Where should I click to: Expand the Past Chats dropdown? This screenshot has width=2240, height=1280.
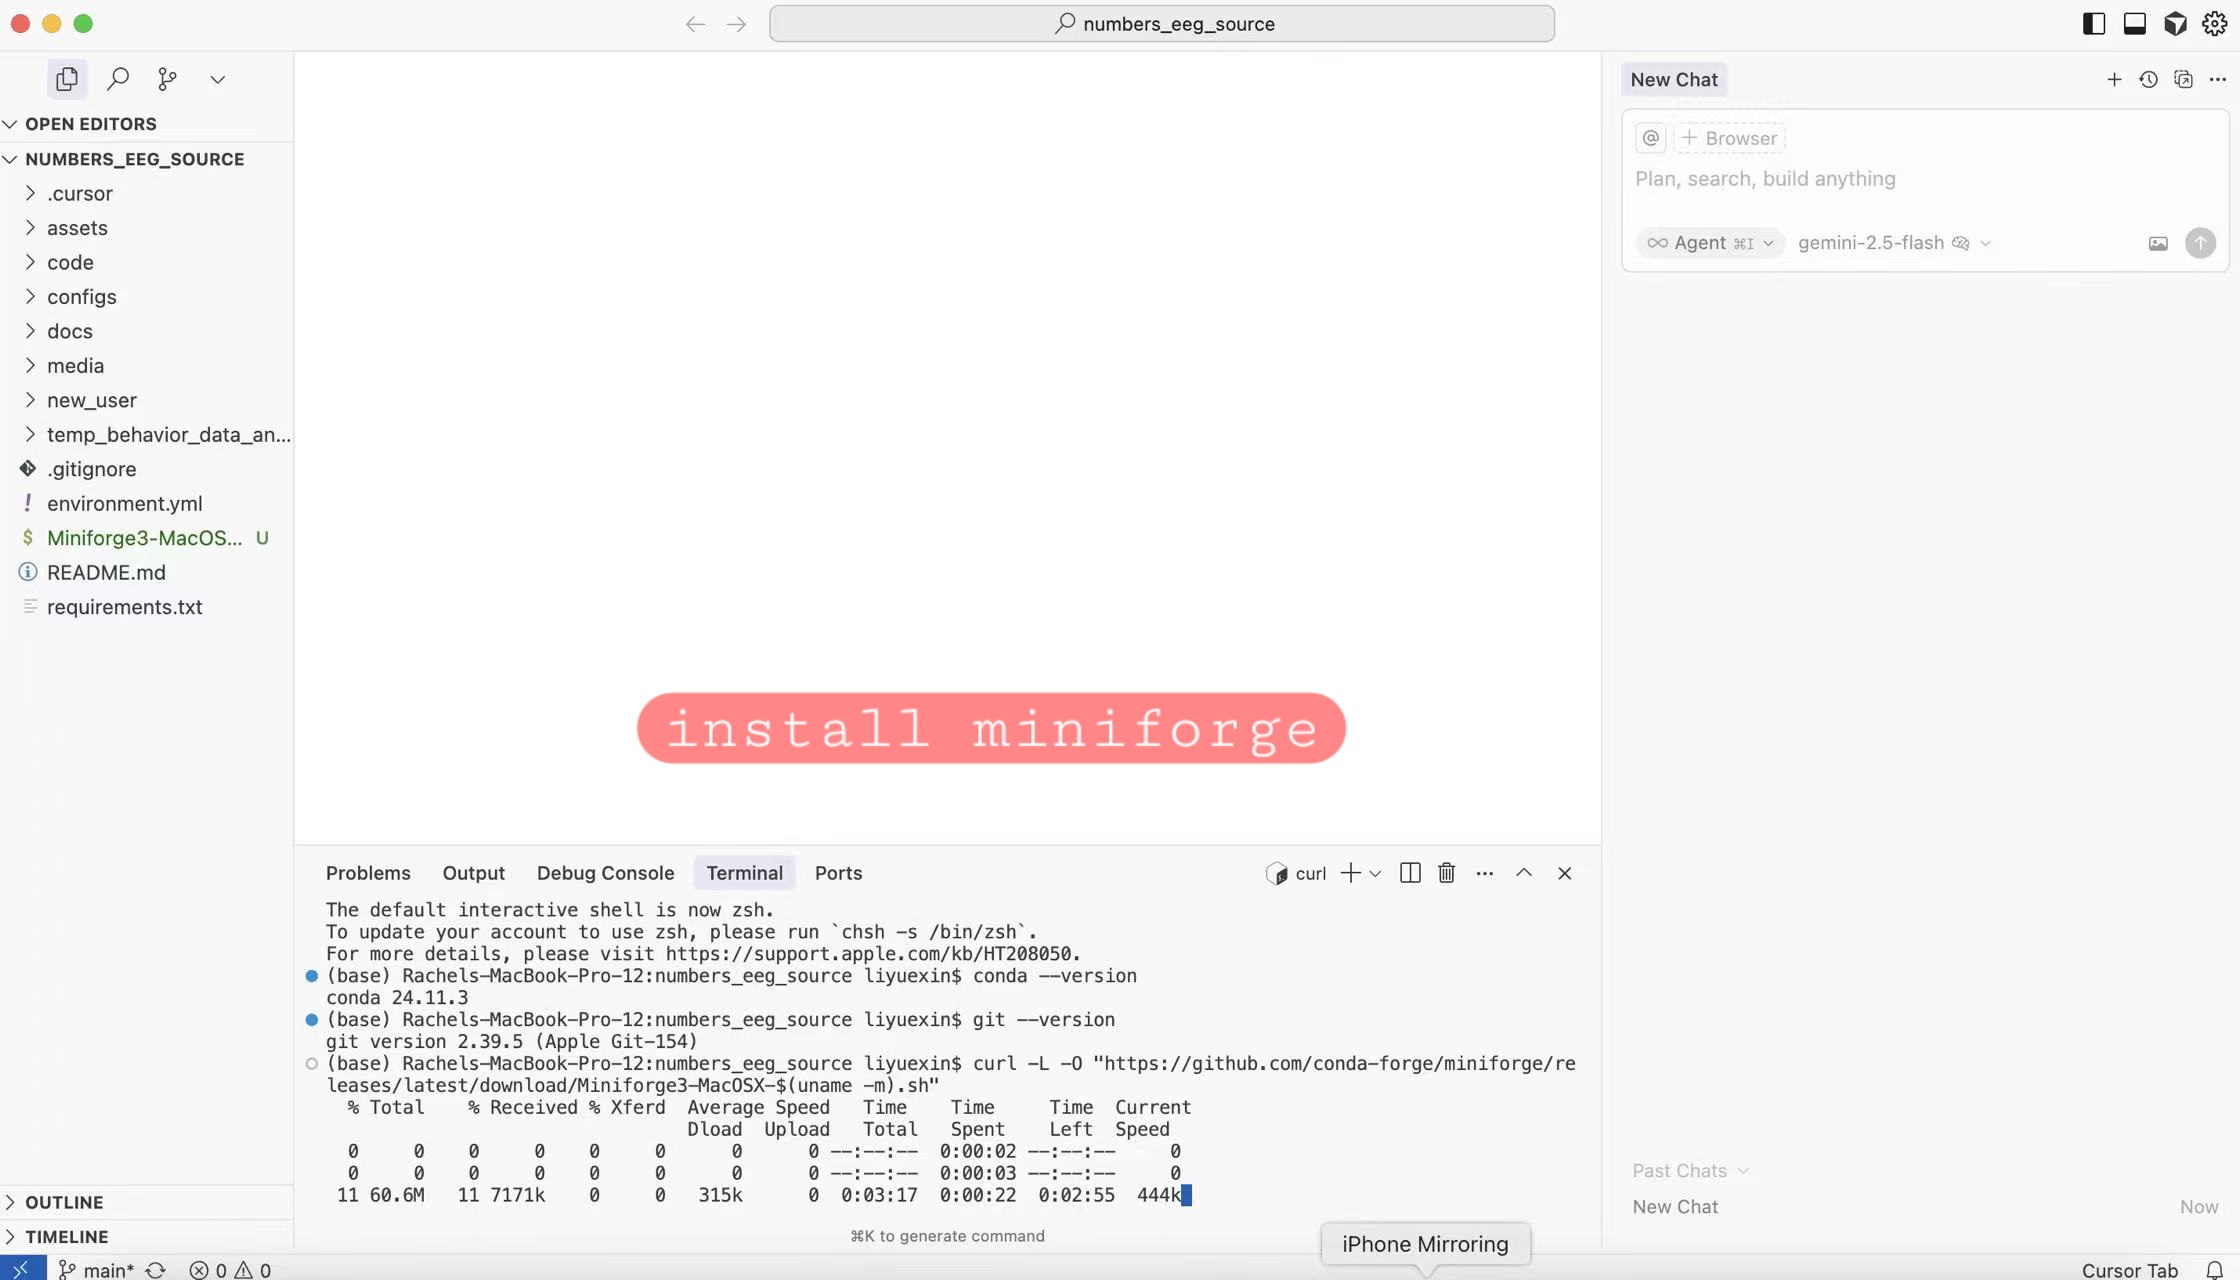[1689, 1170]
